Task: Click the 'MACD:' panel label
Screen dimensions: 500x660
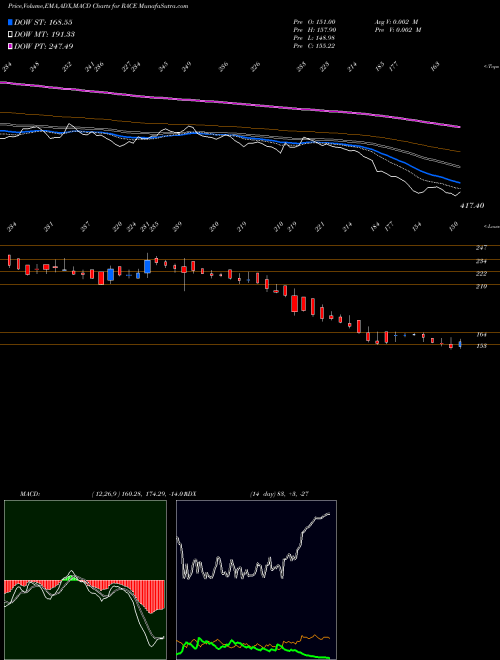Action: (30, 493)
